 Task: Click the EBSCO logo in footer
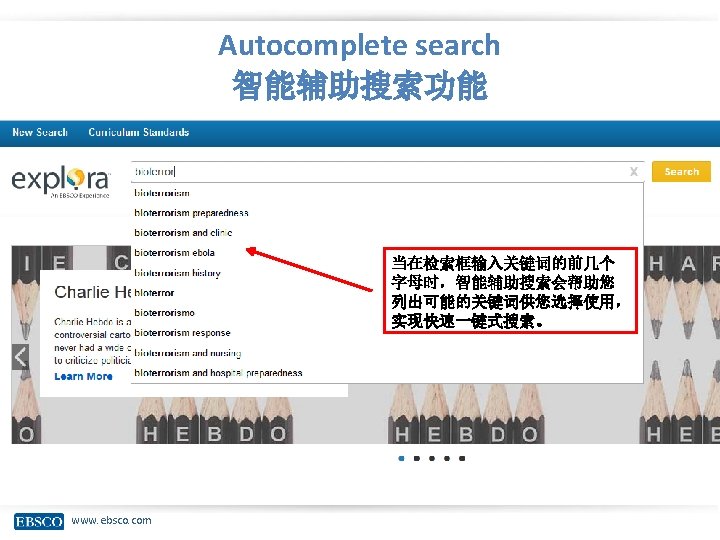(39, 521)
